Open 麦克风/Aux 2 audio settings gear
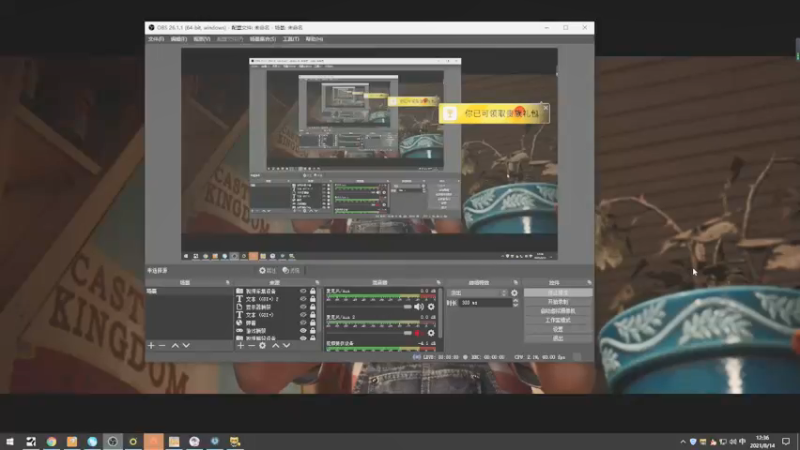This screenshot has width=800, height=450. [x=431, y=333]
